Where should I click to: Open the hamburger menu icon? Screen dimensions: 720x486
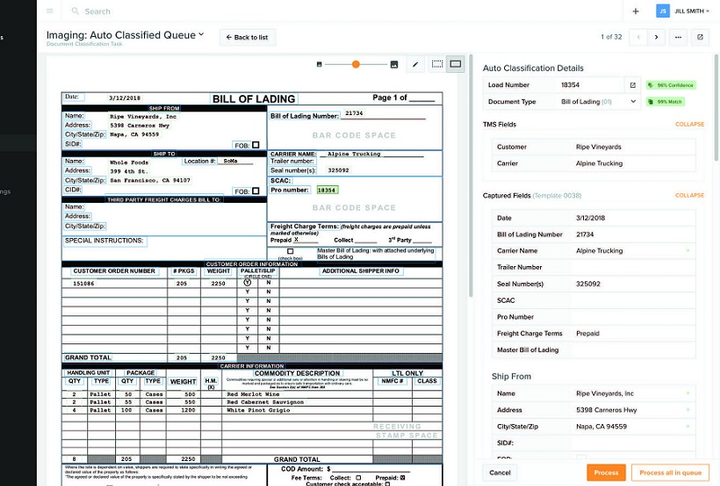[x=50, y=11]
